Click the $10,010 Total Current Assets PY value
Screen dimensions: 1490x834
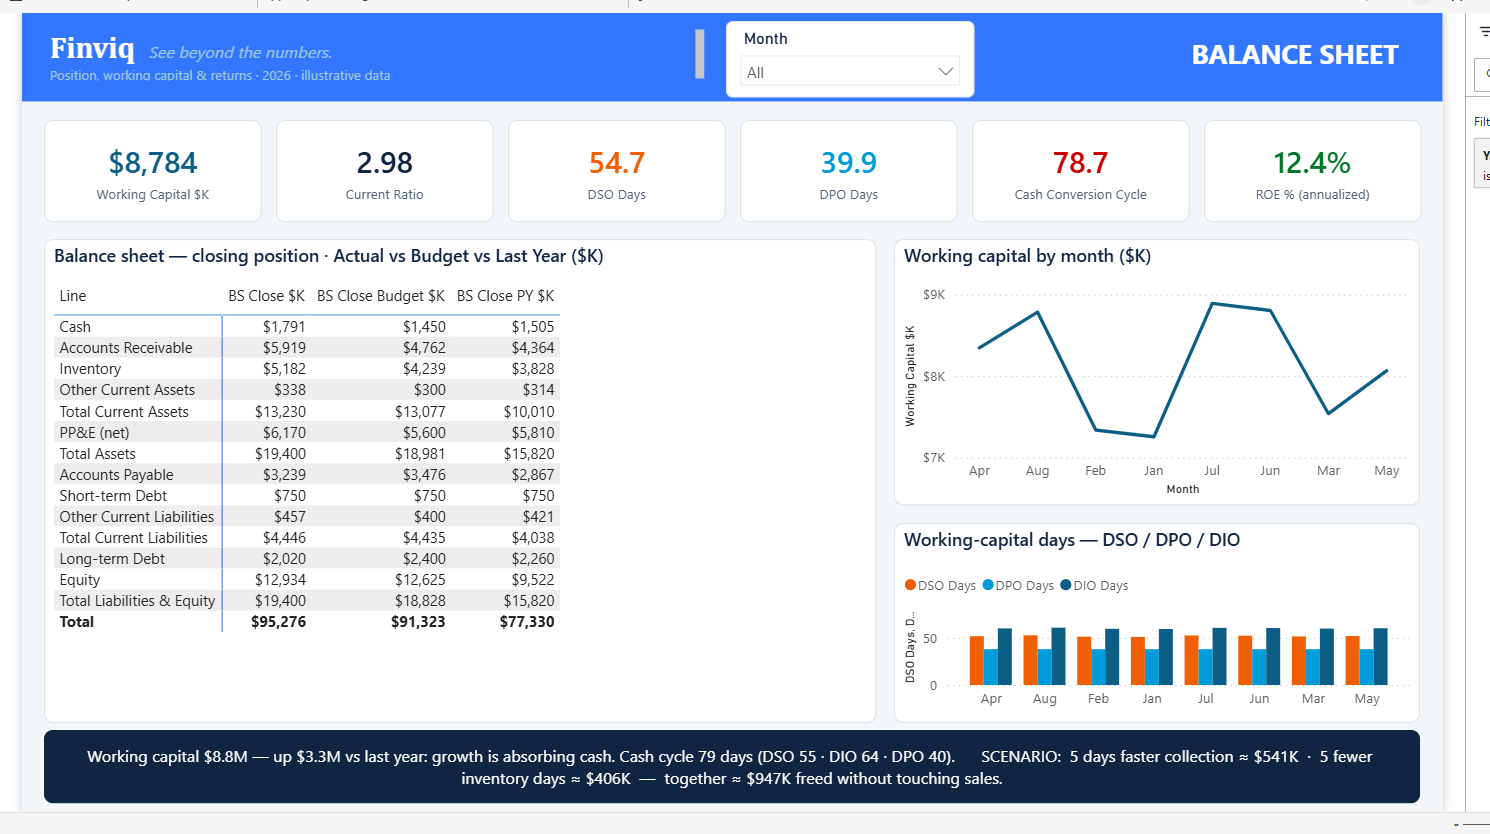pyautogui.click(x=529, y=412)
